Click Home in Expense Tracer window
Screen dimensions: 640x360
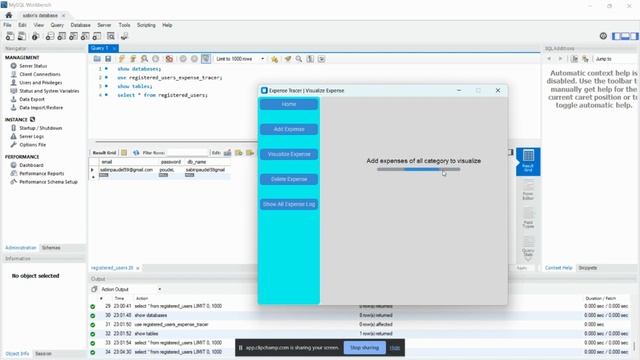click(289, 104)
